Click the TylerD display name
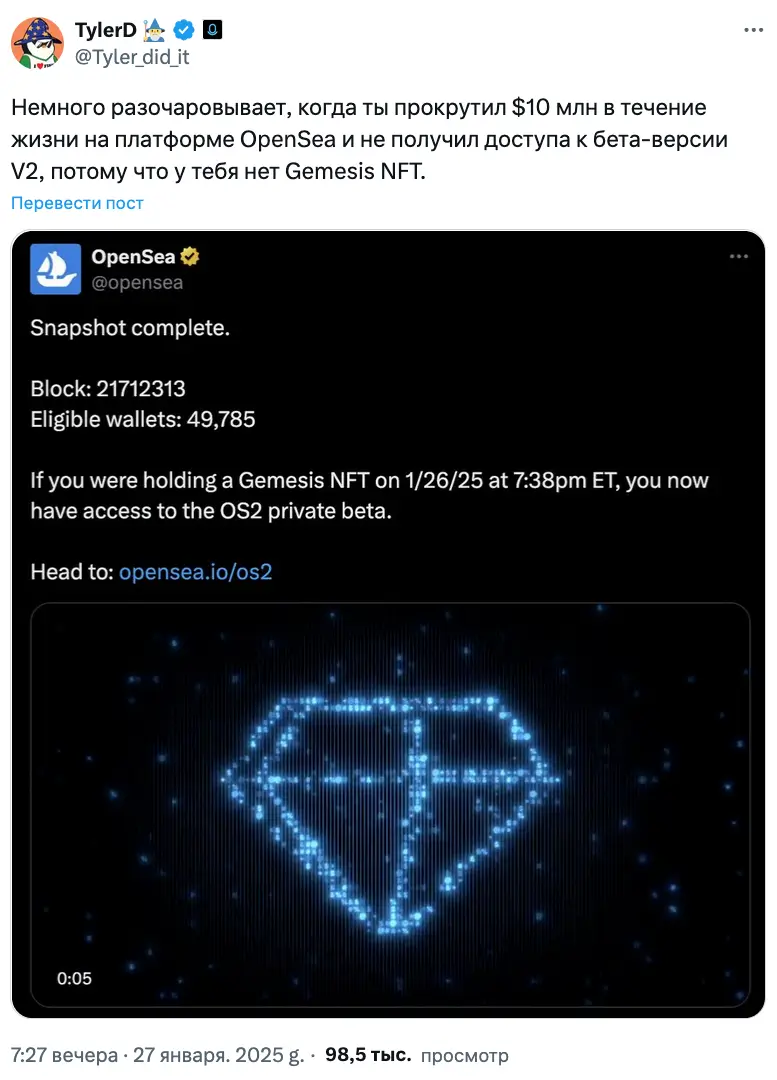The height and width of the screenshot is (1080, 777). tap(105, 30)
